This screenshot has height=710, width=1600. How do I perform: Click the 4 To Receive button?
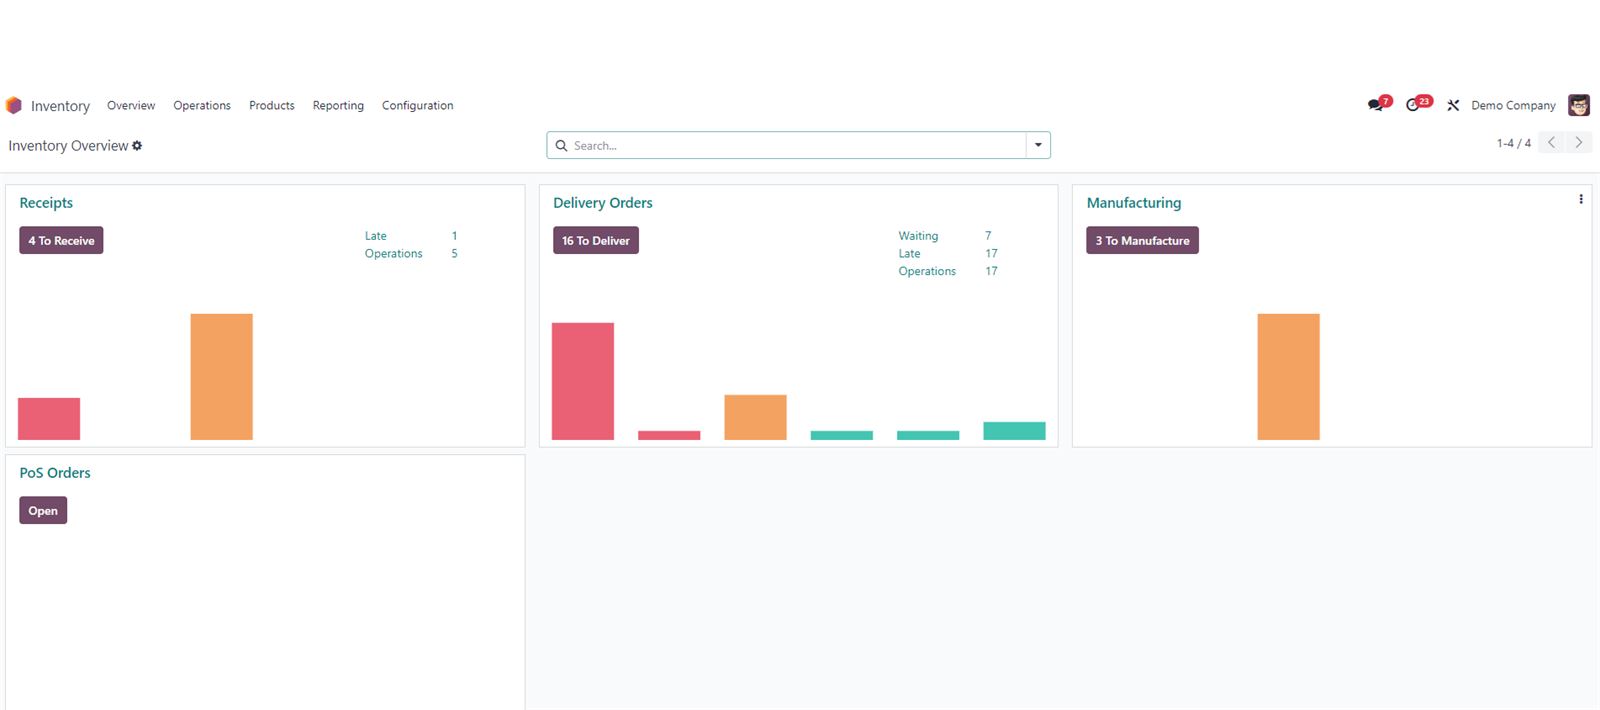pyautogui.click(x=61, y=240)
